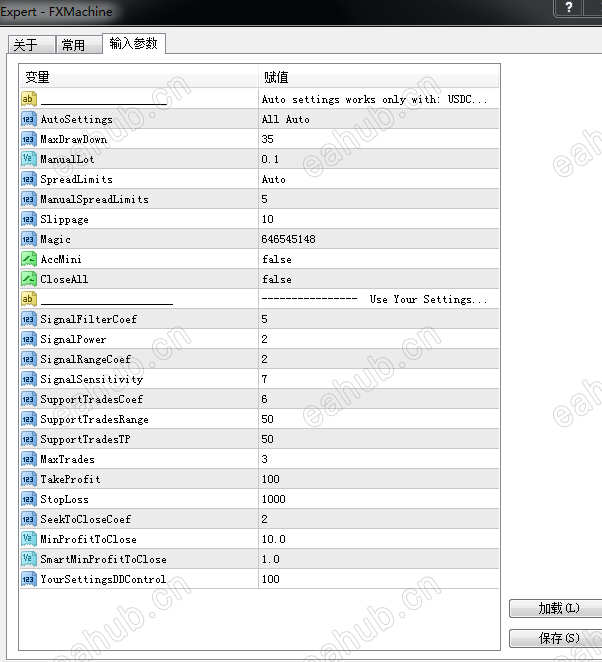Click the integer icon beside SpreadLimits
This screenshot has height=662, width=602.
click(29, 179)
